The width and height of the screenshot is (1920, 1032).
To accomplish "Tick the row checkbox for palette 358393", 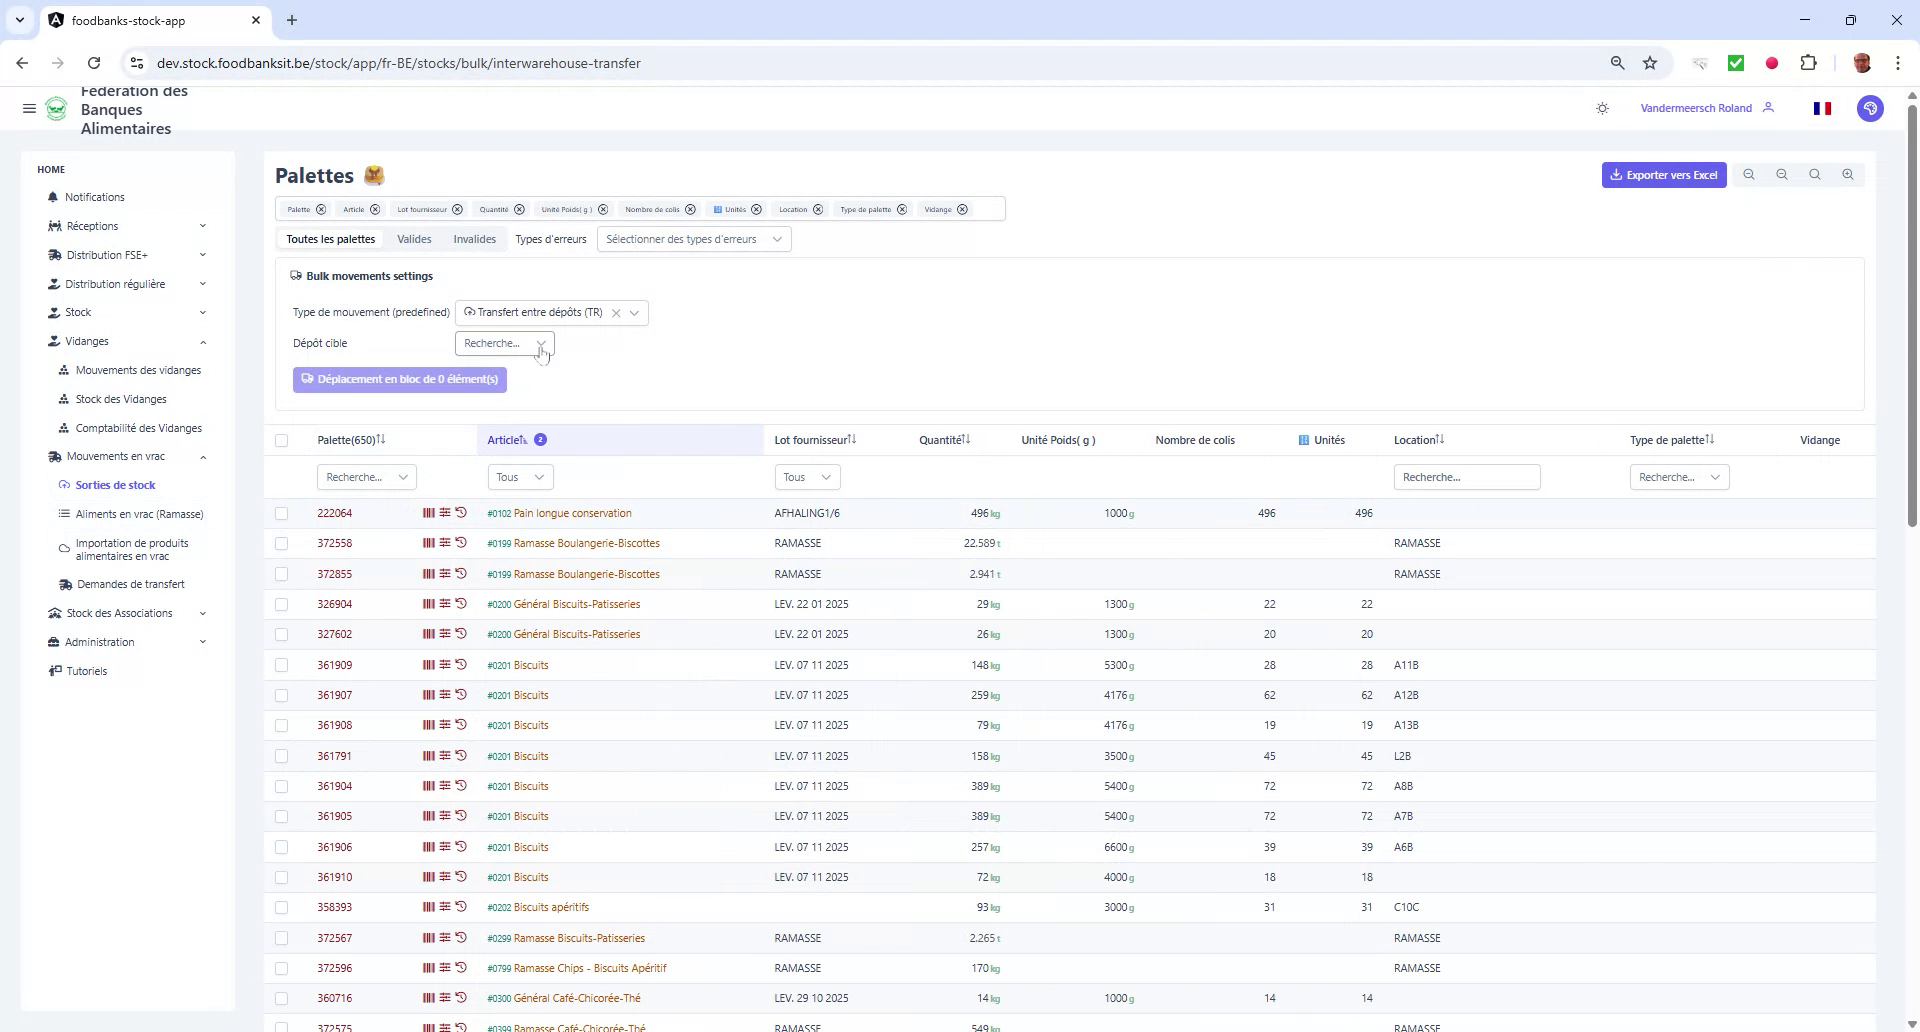I will tap(282, 907).
